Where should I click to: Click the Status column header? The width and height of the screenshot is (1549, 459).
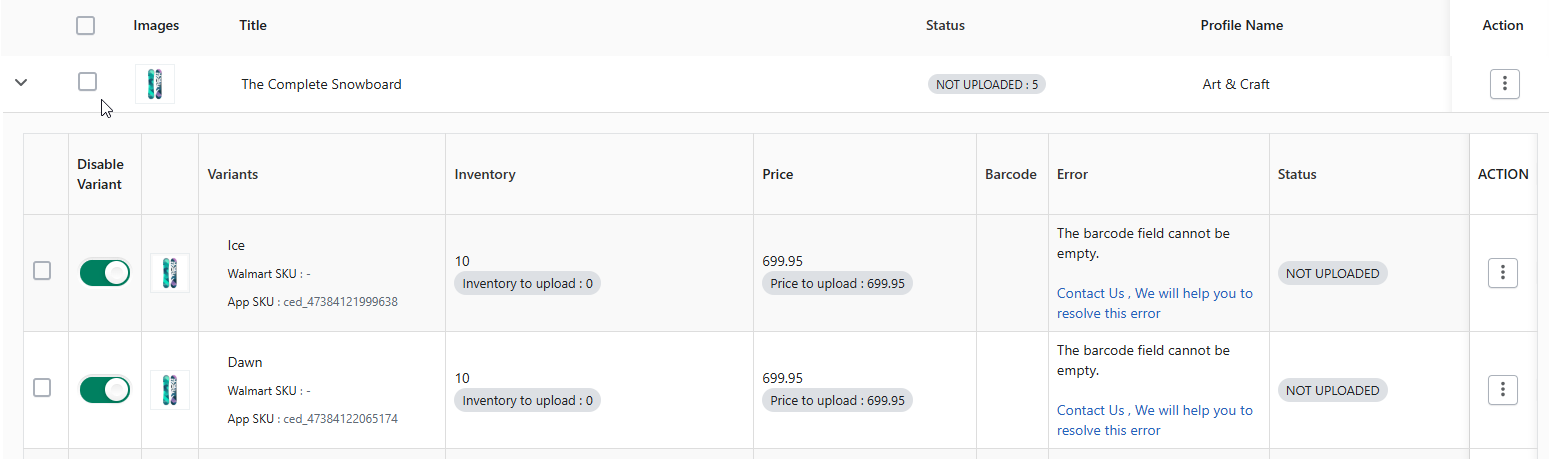[x=945, y=26]
